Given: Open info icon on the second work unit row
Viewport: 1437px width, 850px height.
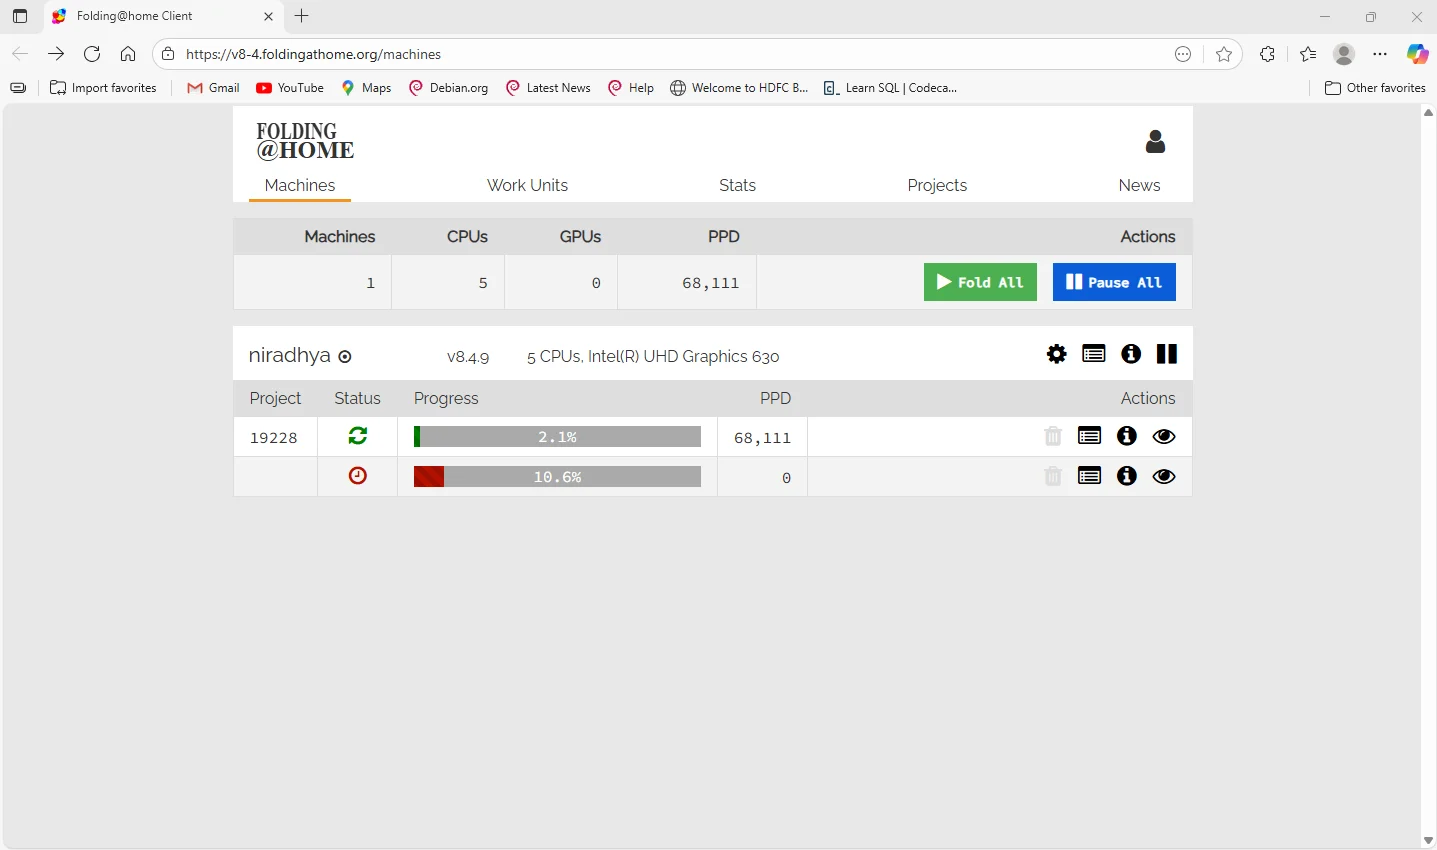Looking at the screenshot, I should [x=1126, y=476].
